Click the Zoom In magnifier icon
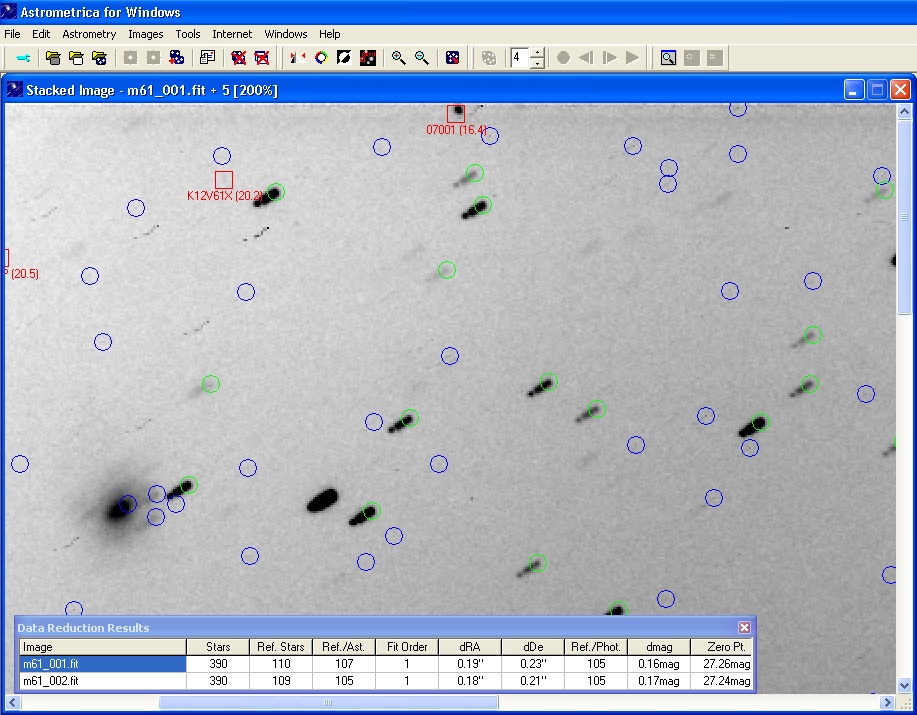 [x=398, y=58]
